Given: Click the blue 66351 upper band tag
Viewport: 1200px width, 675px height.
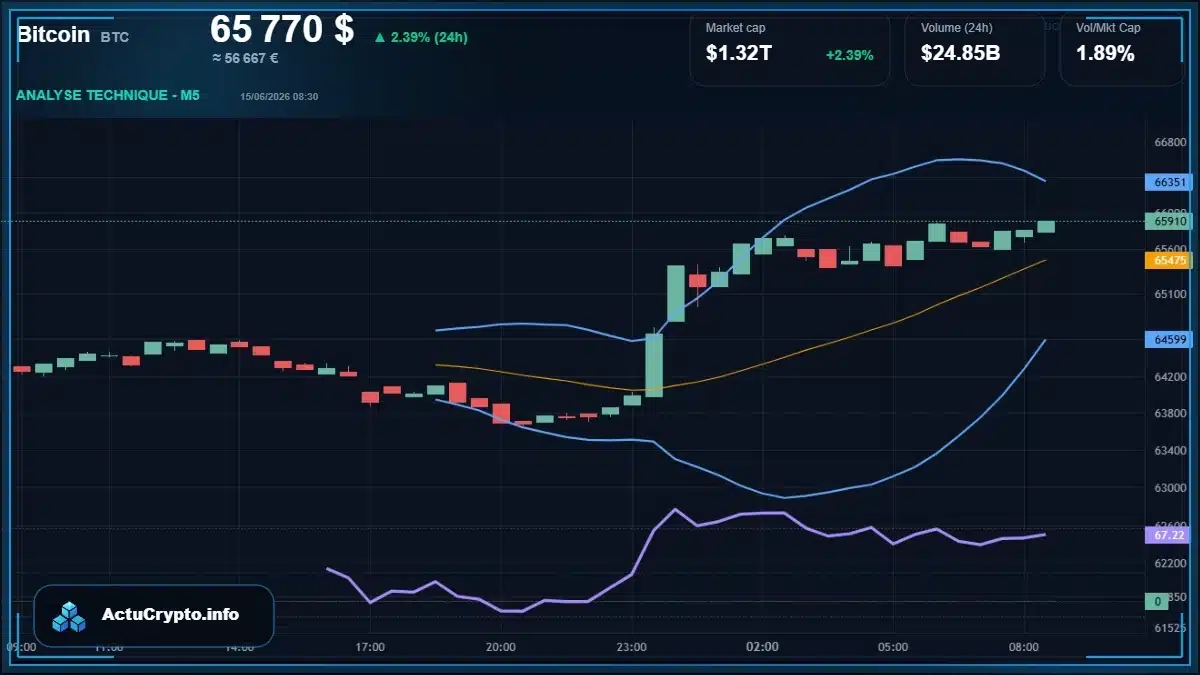Looking at the screenshot, I should (1170, 183).
